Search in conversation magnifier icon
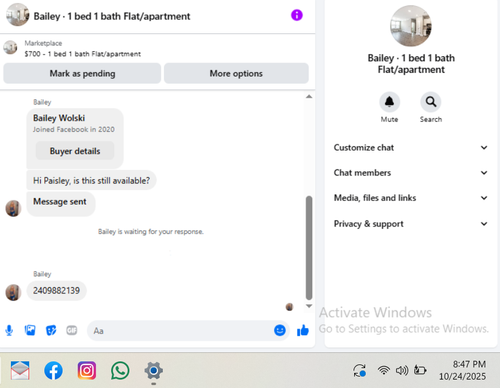Screen dimensions: 500x388 coord(431,102)
